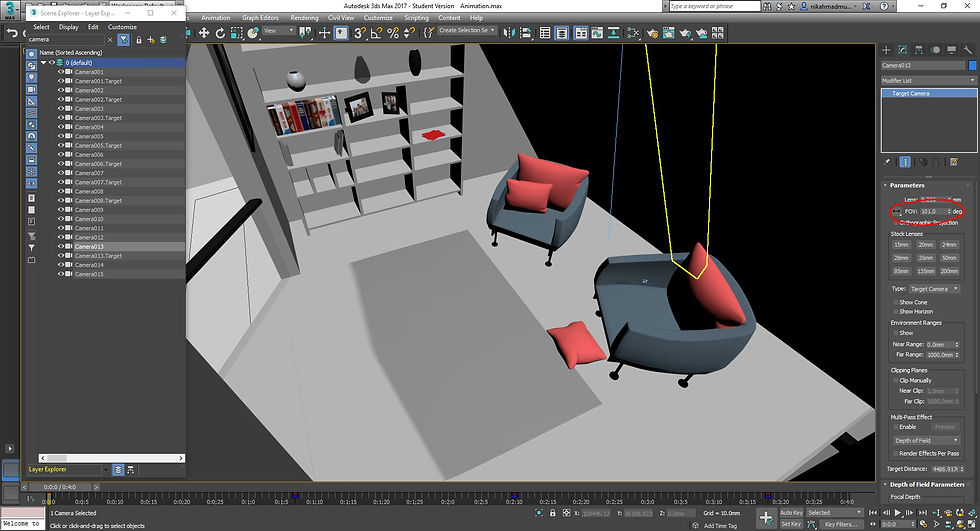Enable the Multi-Pass Effect checkbox
Image resolution: width=980 pixels, height=531 pixels.
coord(896,427)
